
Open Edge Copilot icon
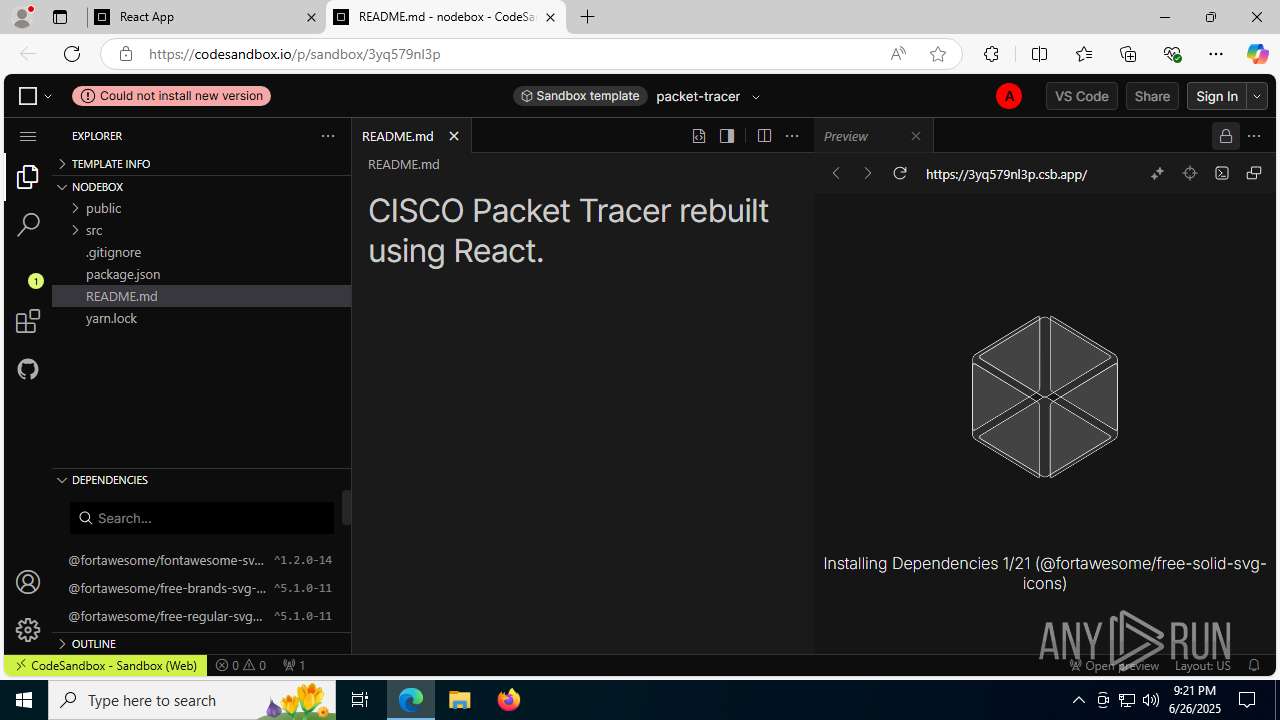1257,54
